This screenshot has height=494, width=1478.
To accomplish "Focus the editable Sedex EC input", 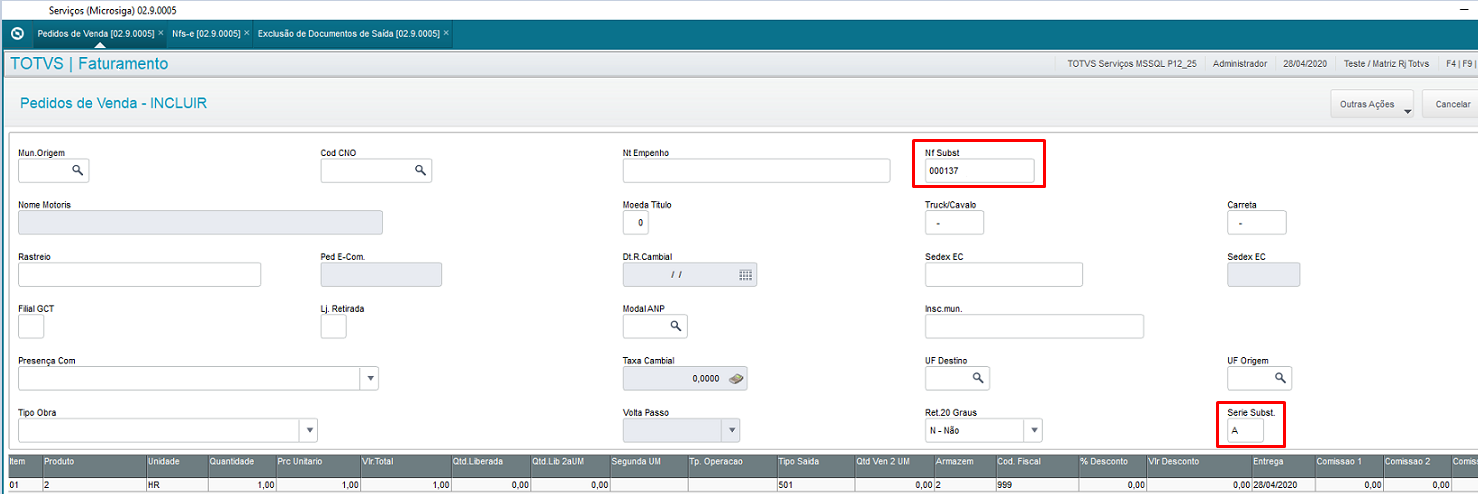I will [1004, 275].
